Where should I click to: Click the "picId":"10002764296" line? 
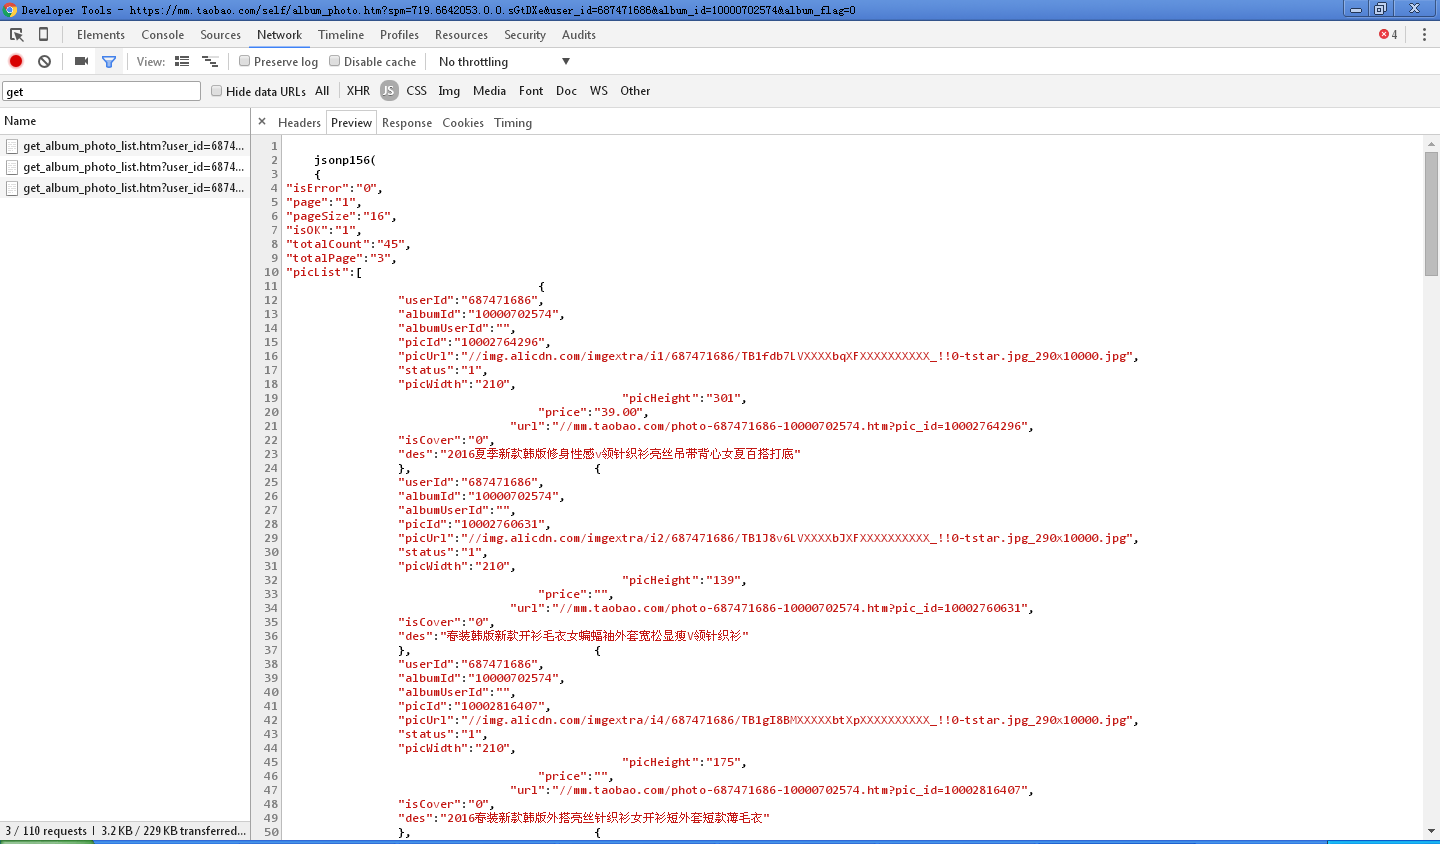[x=474, y=342]
